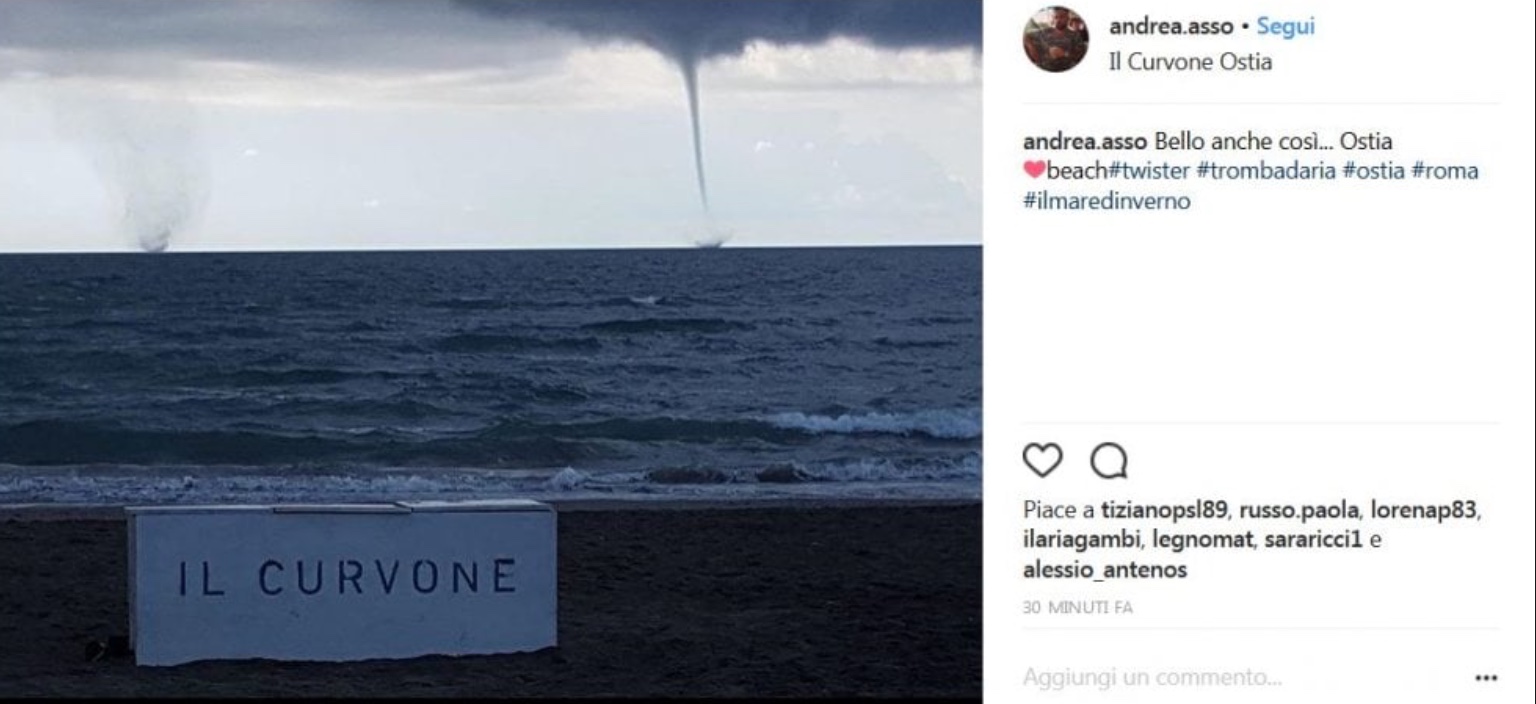The image size is (1536, 704).
Task: Like the post with the heart icon
Action: click(x=1042, y=461)
